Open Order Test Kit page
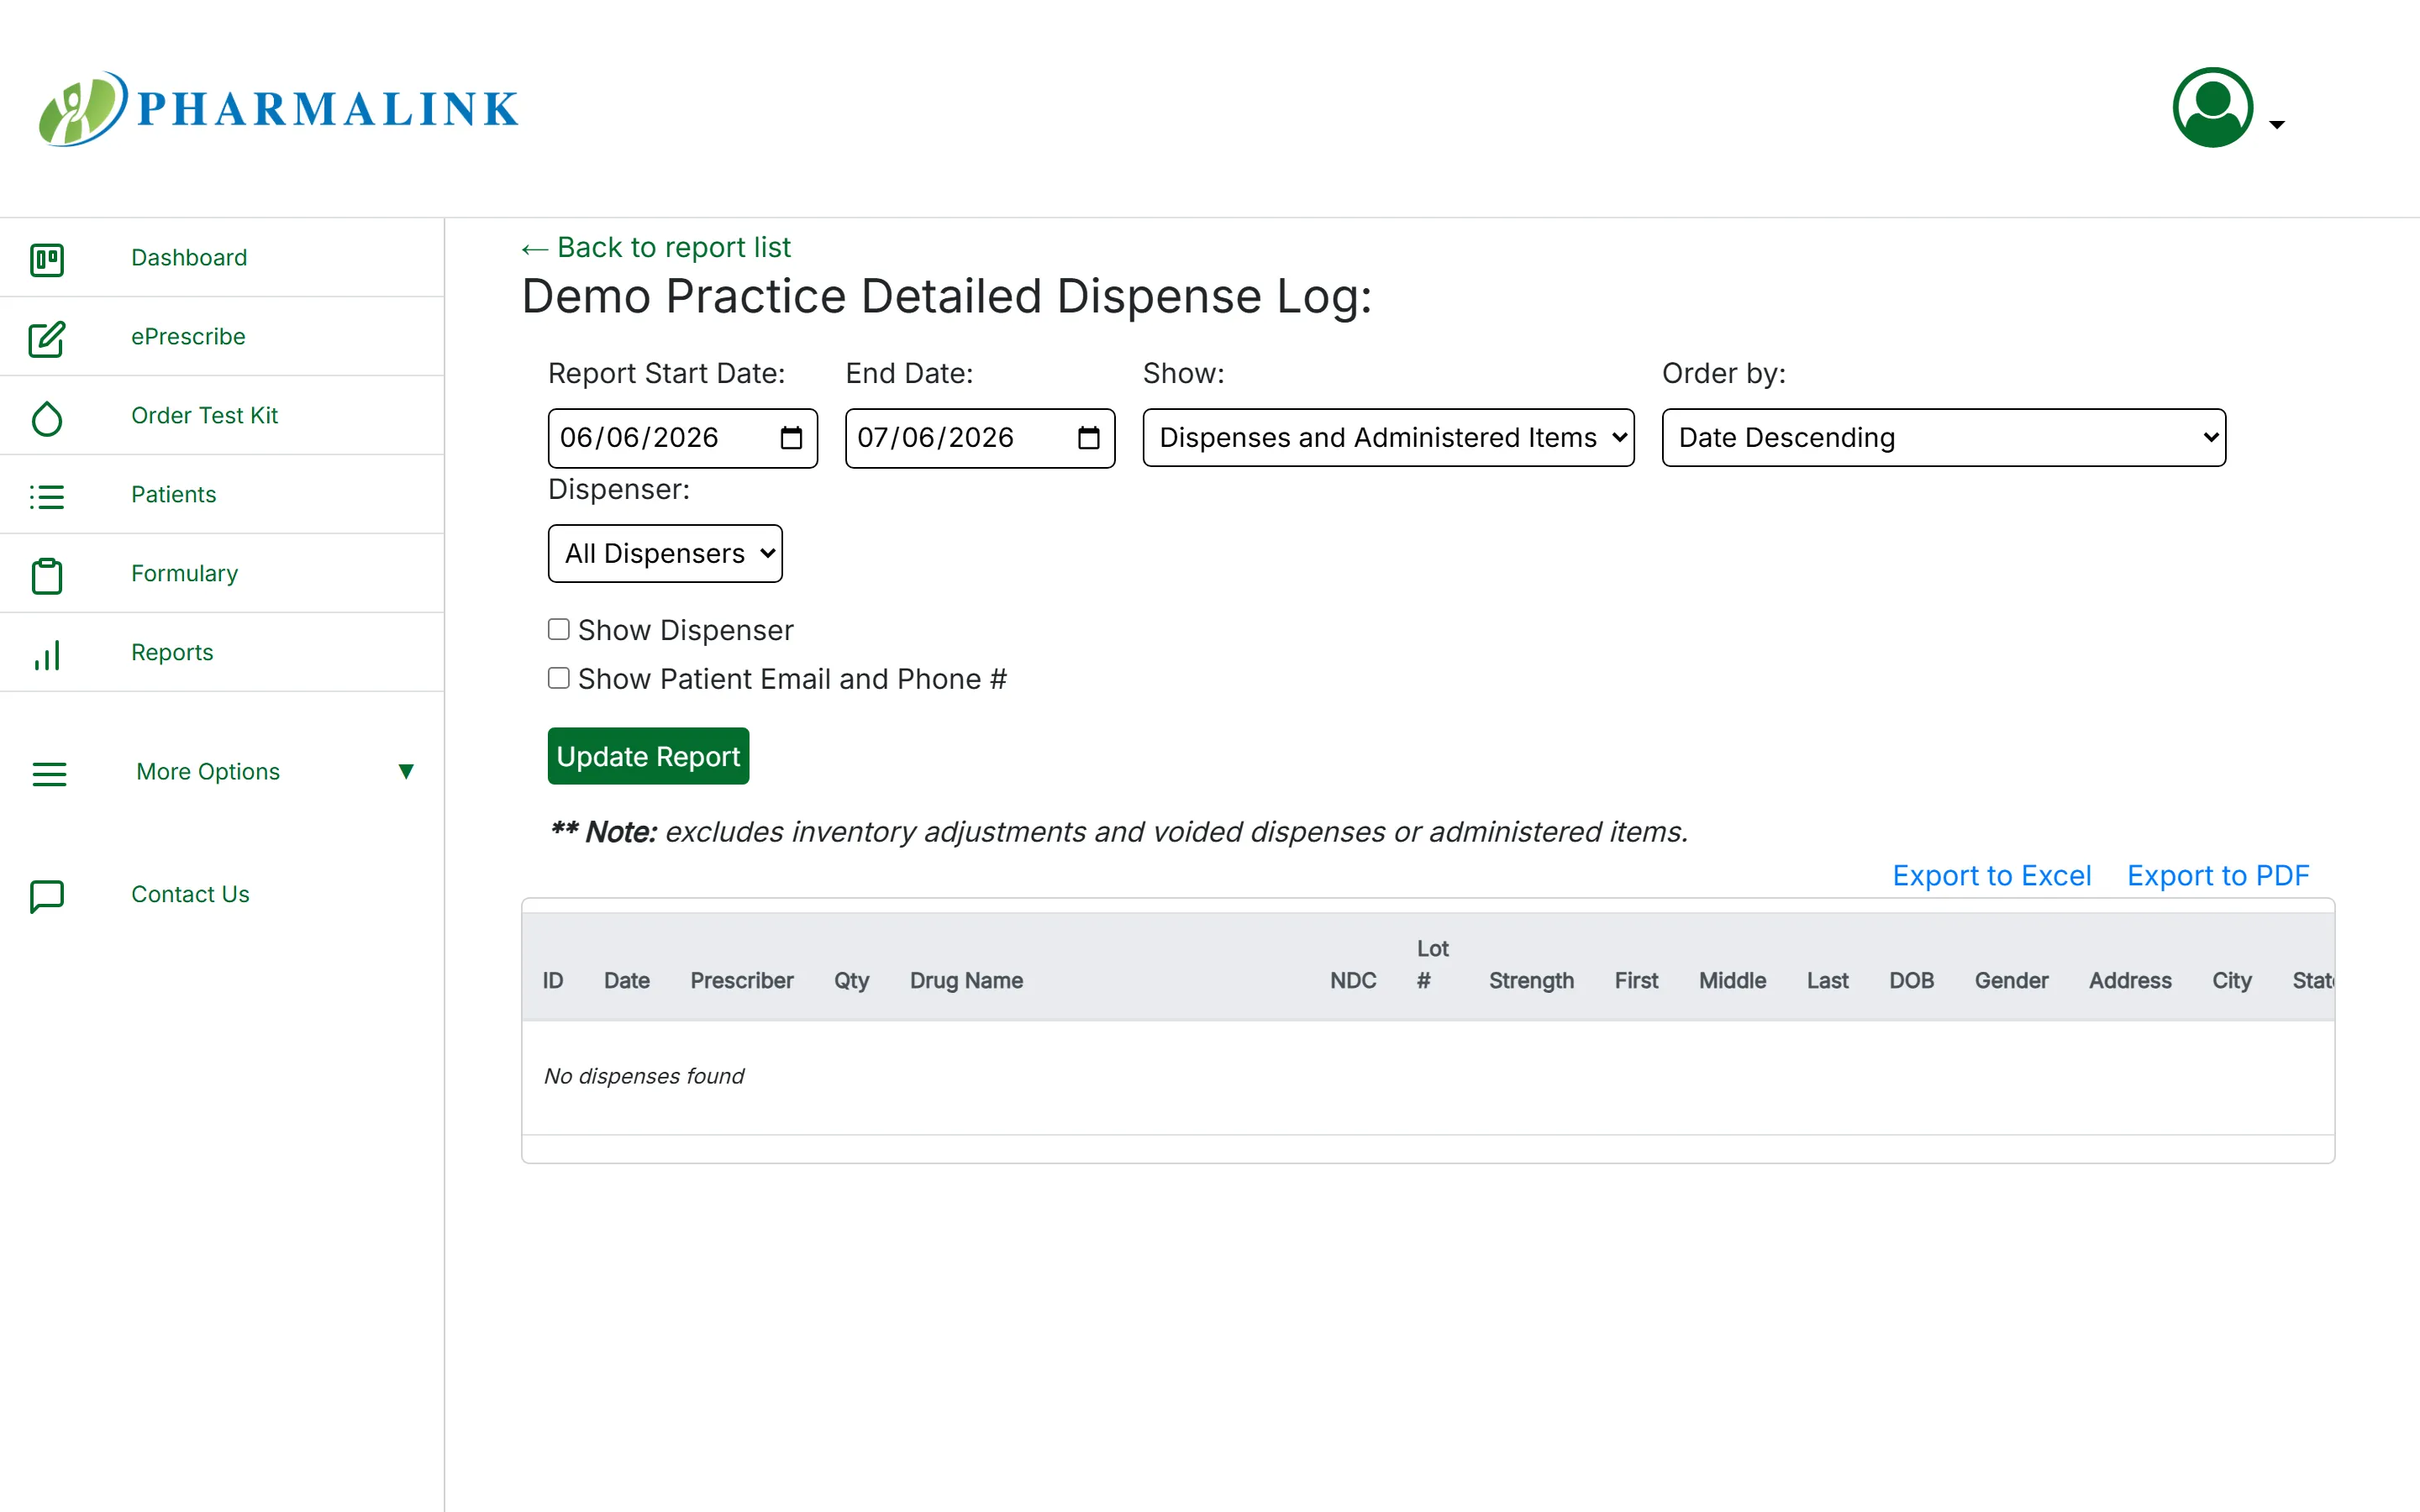Viewport: 2420px width, 1512px height. point(204,416)
